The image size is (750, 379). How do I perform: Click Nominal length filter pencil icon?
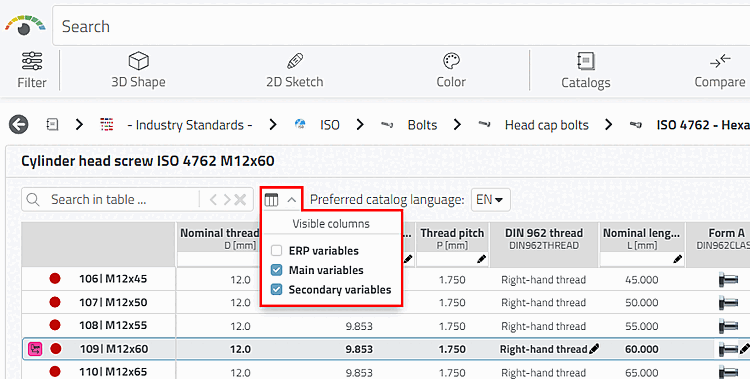click(677, 259)
